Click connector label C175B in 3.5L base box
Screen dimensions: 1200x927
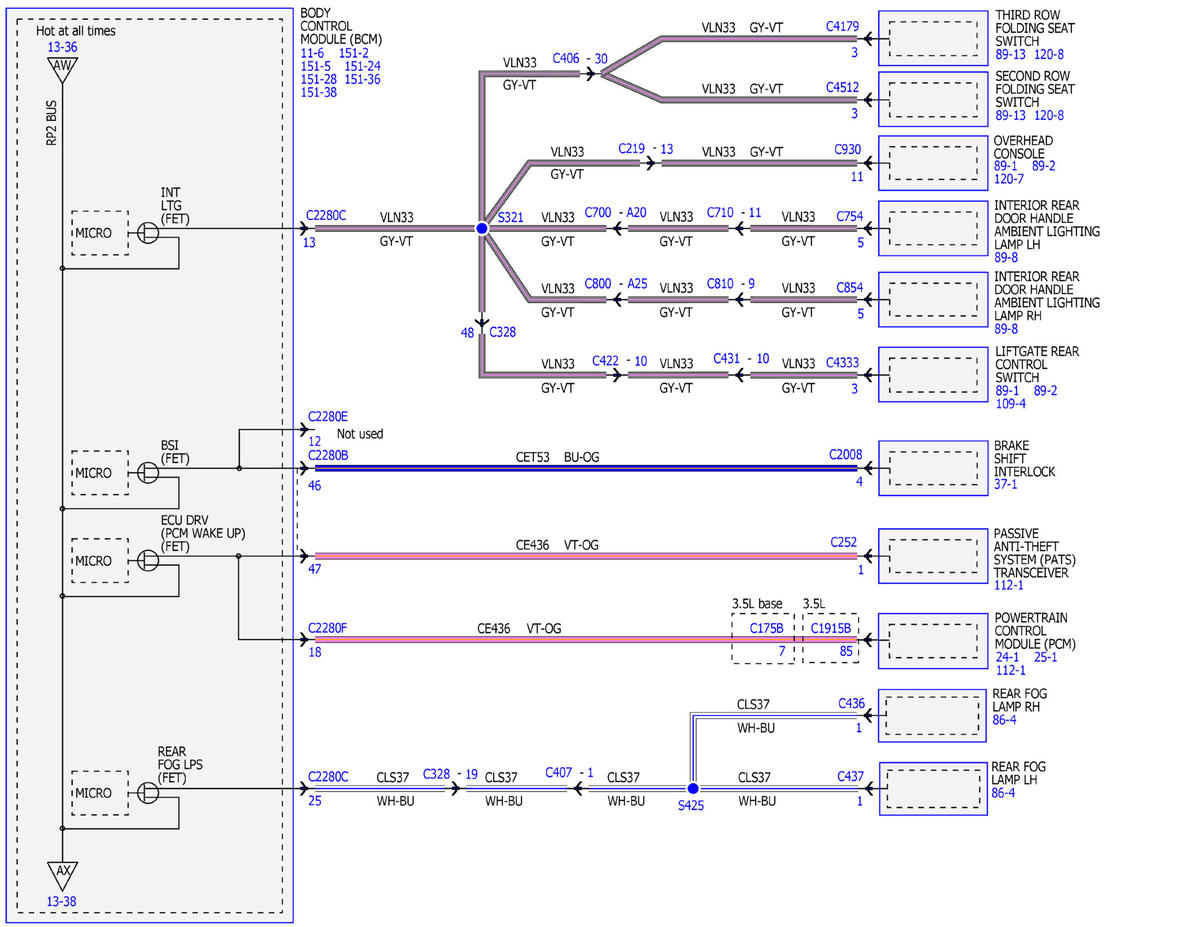coord(767,629)
